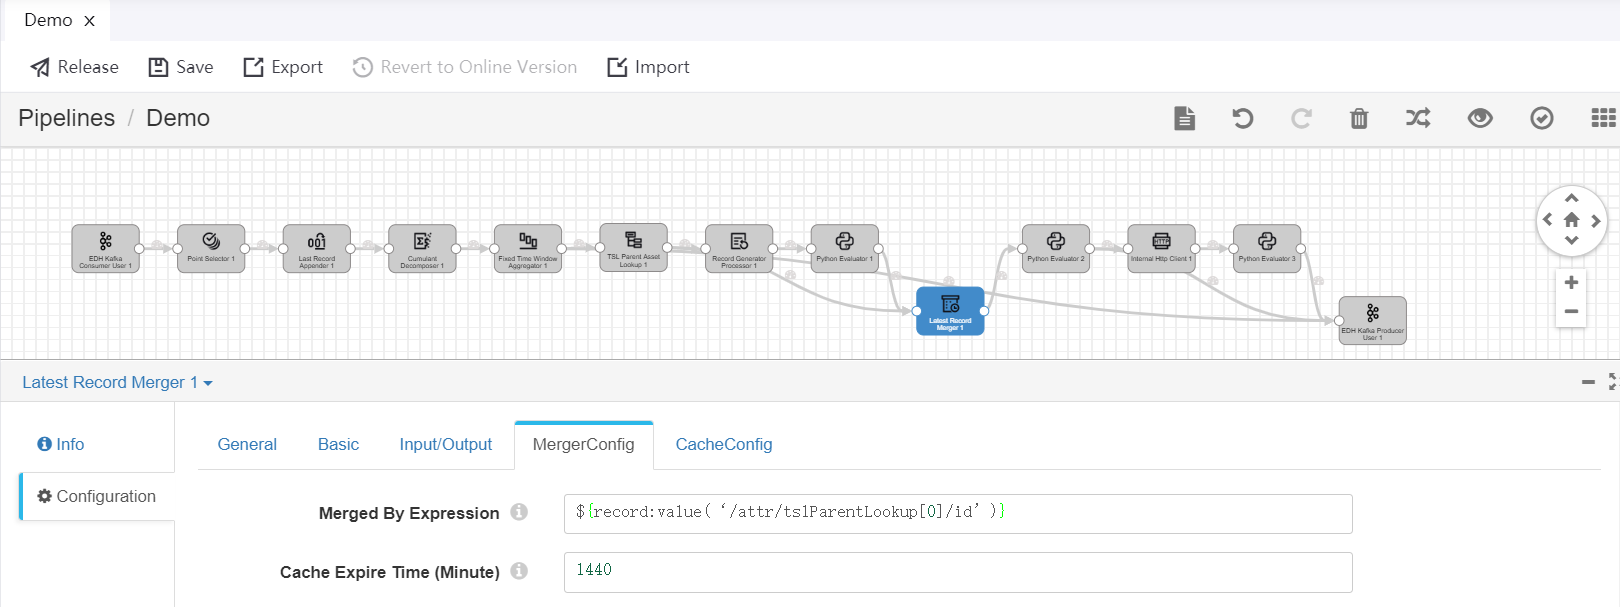Select the Internal Http Client 1 node
The height and width of the screenshot is (607, 1620).
point(1161,248)
